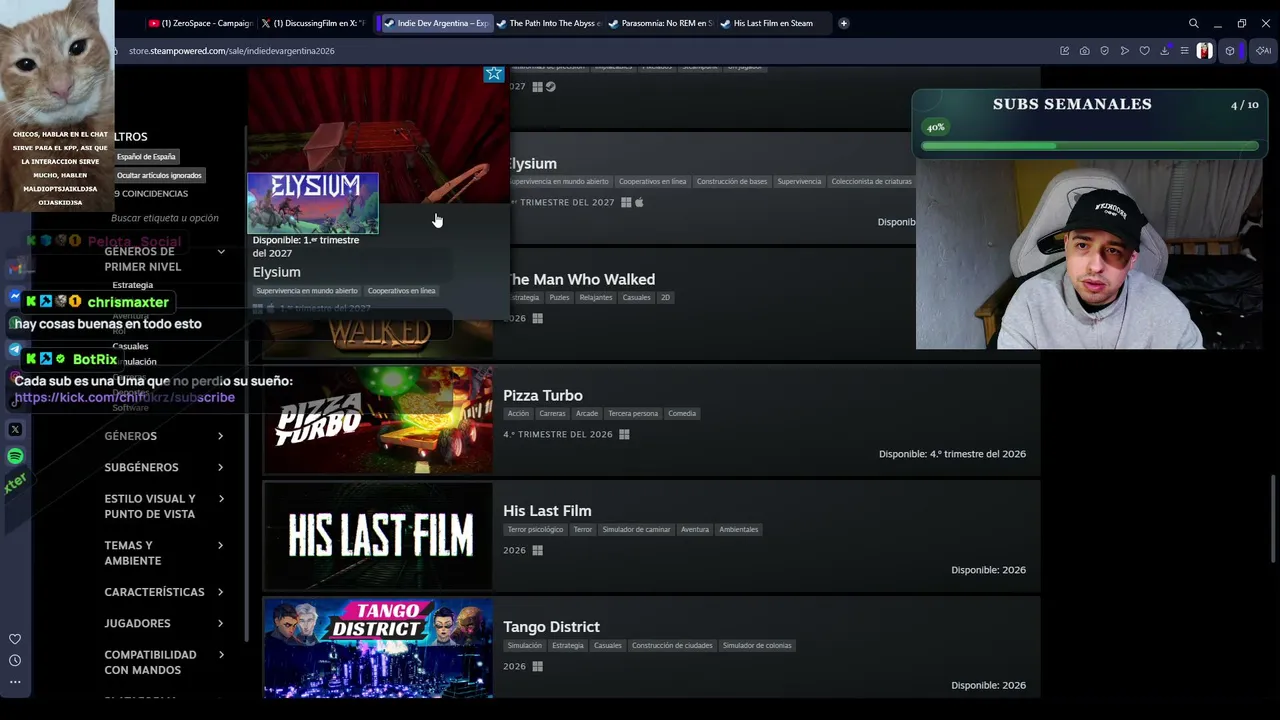Screen dimensions: 1280x720
Task: Click Windows platform icon on His Last Film row
Action: [x=537, y=550]
